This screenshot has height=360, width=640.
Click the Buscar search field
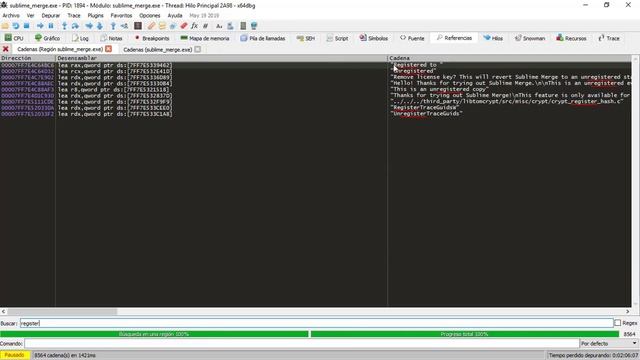pos(316,323)
